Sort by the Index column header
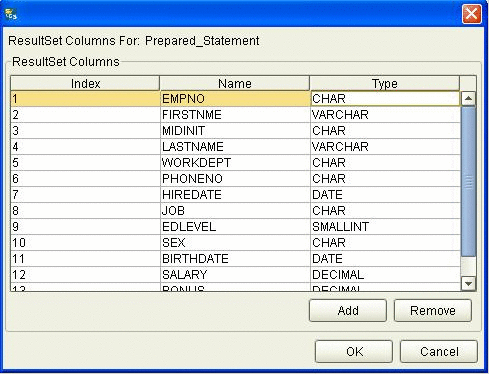Viewport: 489px width, 374px height. [x=85, y=83]
